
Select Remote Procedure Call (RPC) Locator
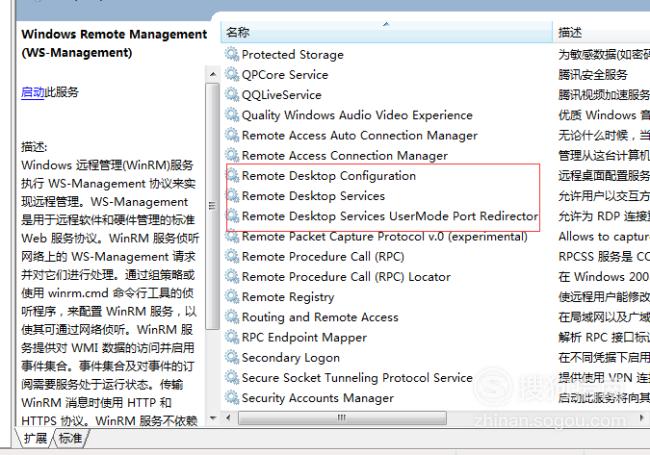tap(346, 277)
